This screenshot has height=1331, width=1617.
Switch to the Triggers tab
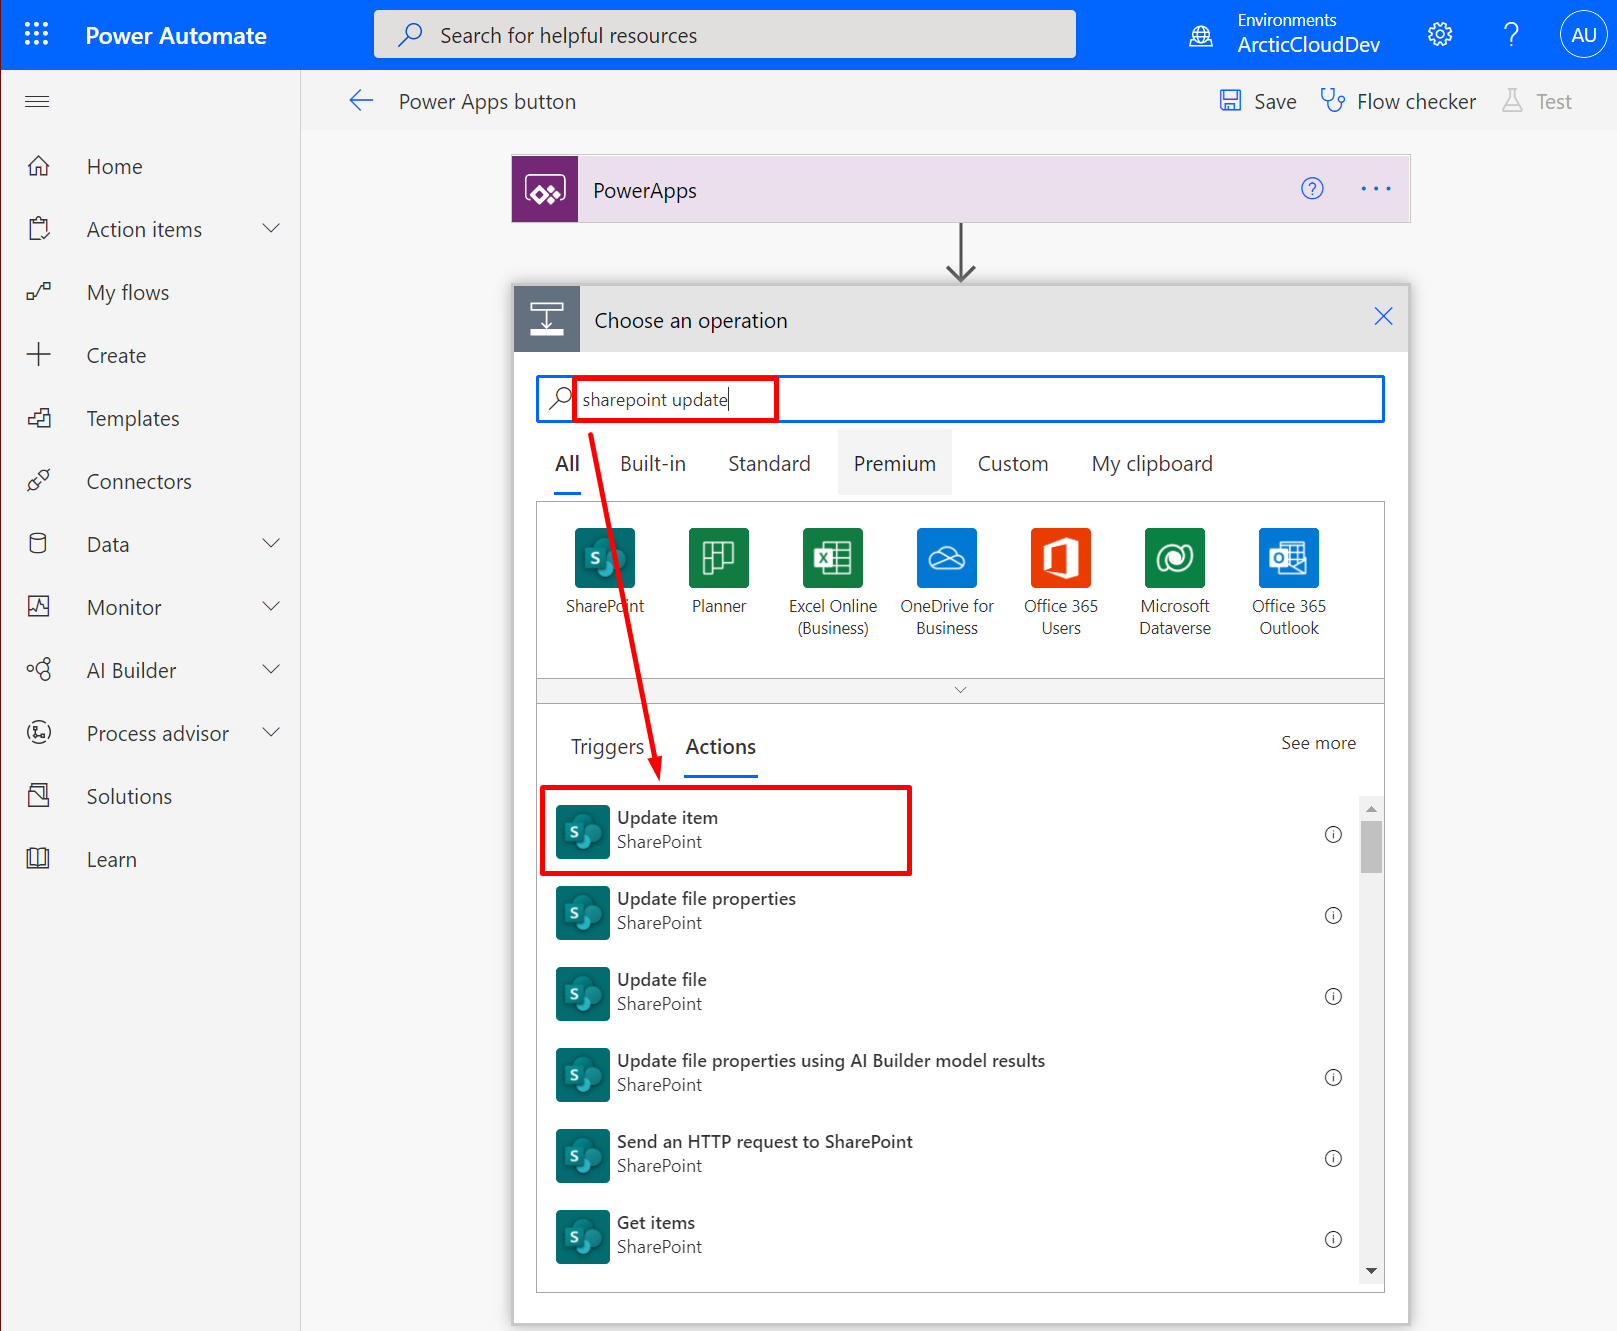click(x=607, y=747)
